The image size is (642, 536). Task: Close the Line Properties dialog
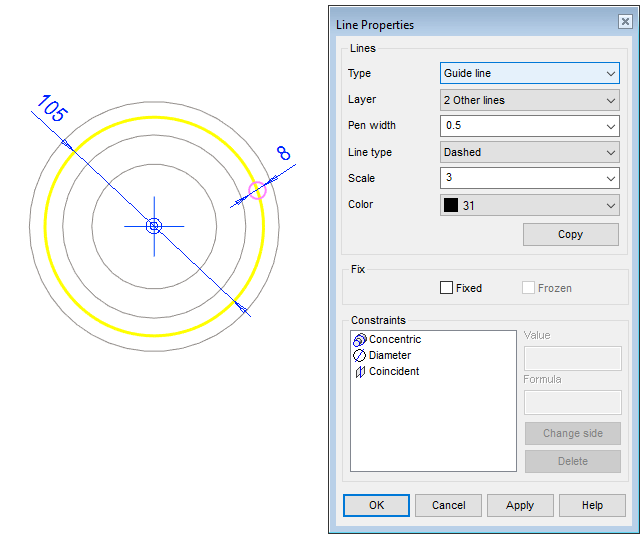pos(625,23)
